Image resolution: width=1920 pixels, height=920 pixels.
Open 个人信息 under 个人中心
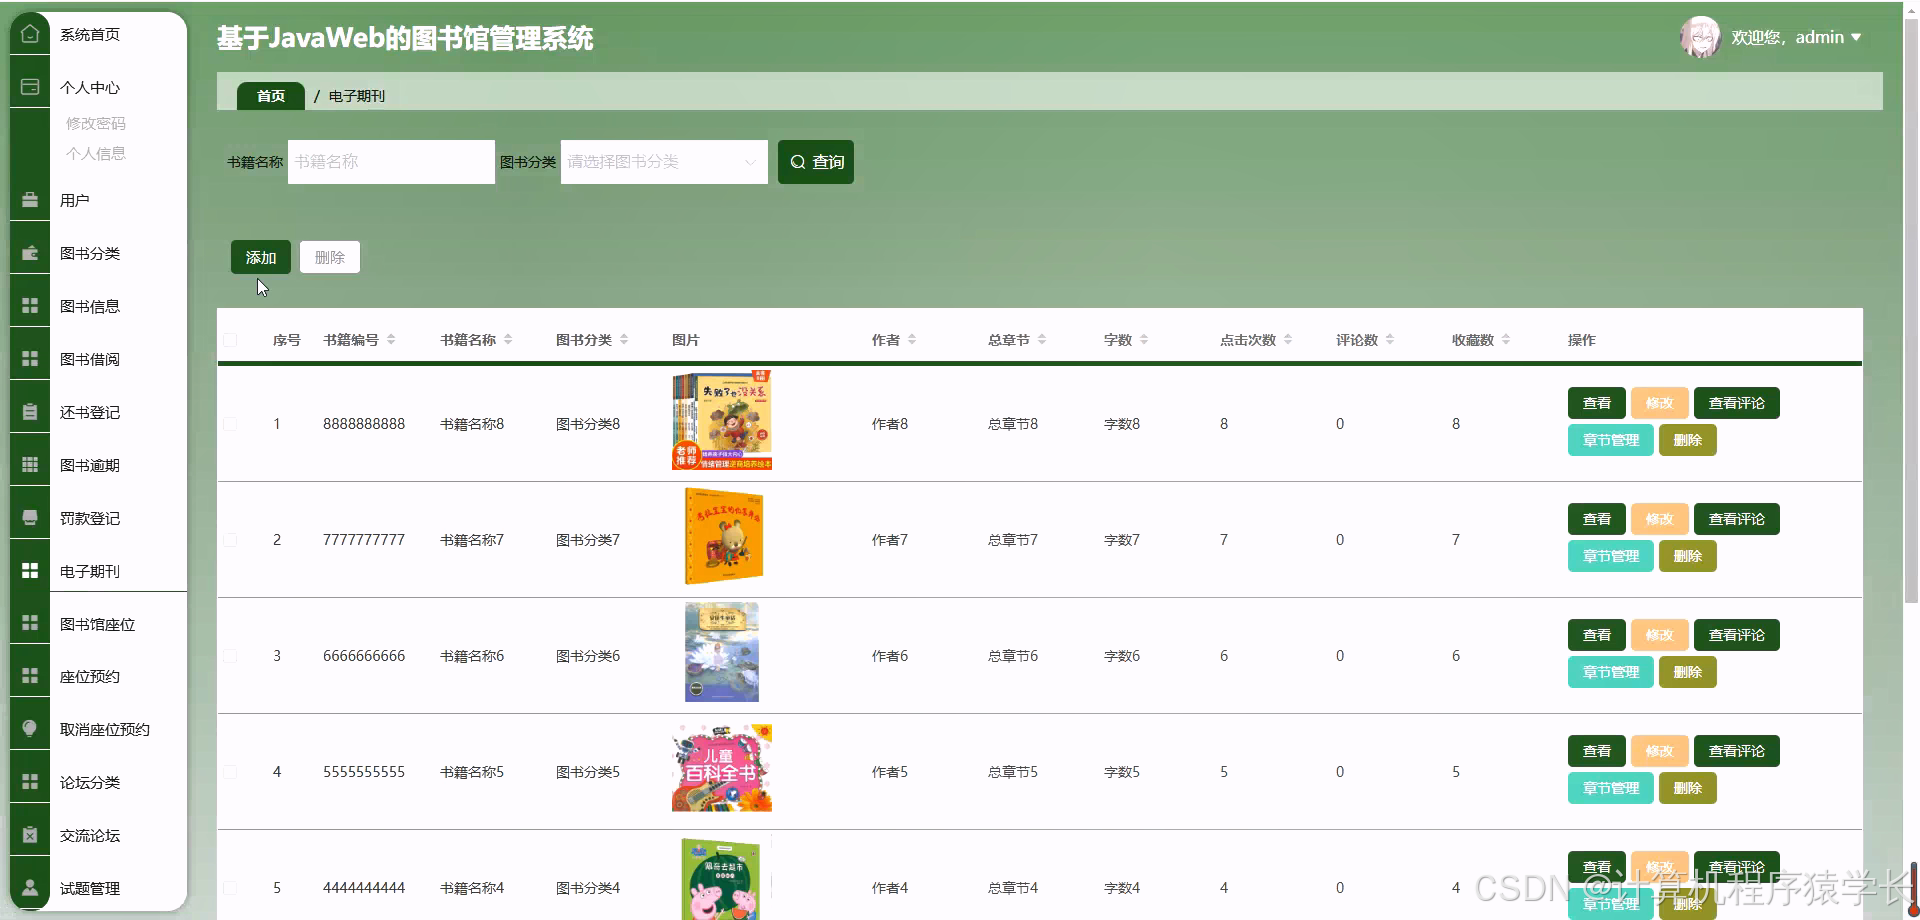(x=96, y=153)
